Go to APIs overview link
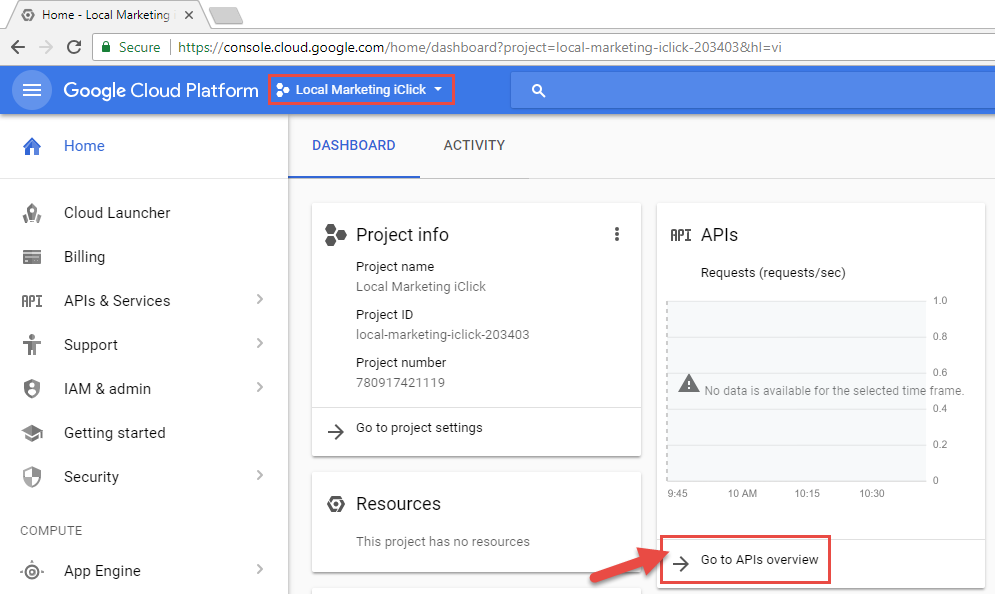Viewport: 995px width, 594px height. coord(760,560)
